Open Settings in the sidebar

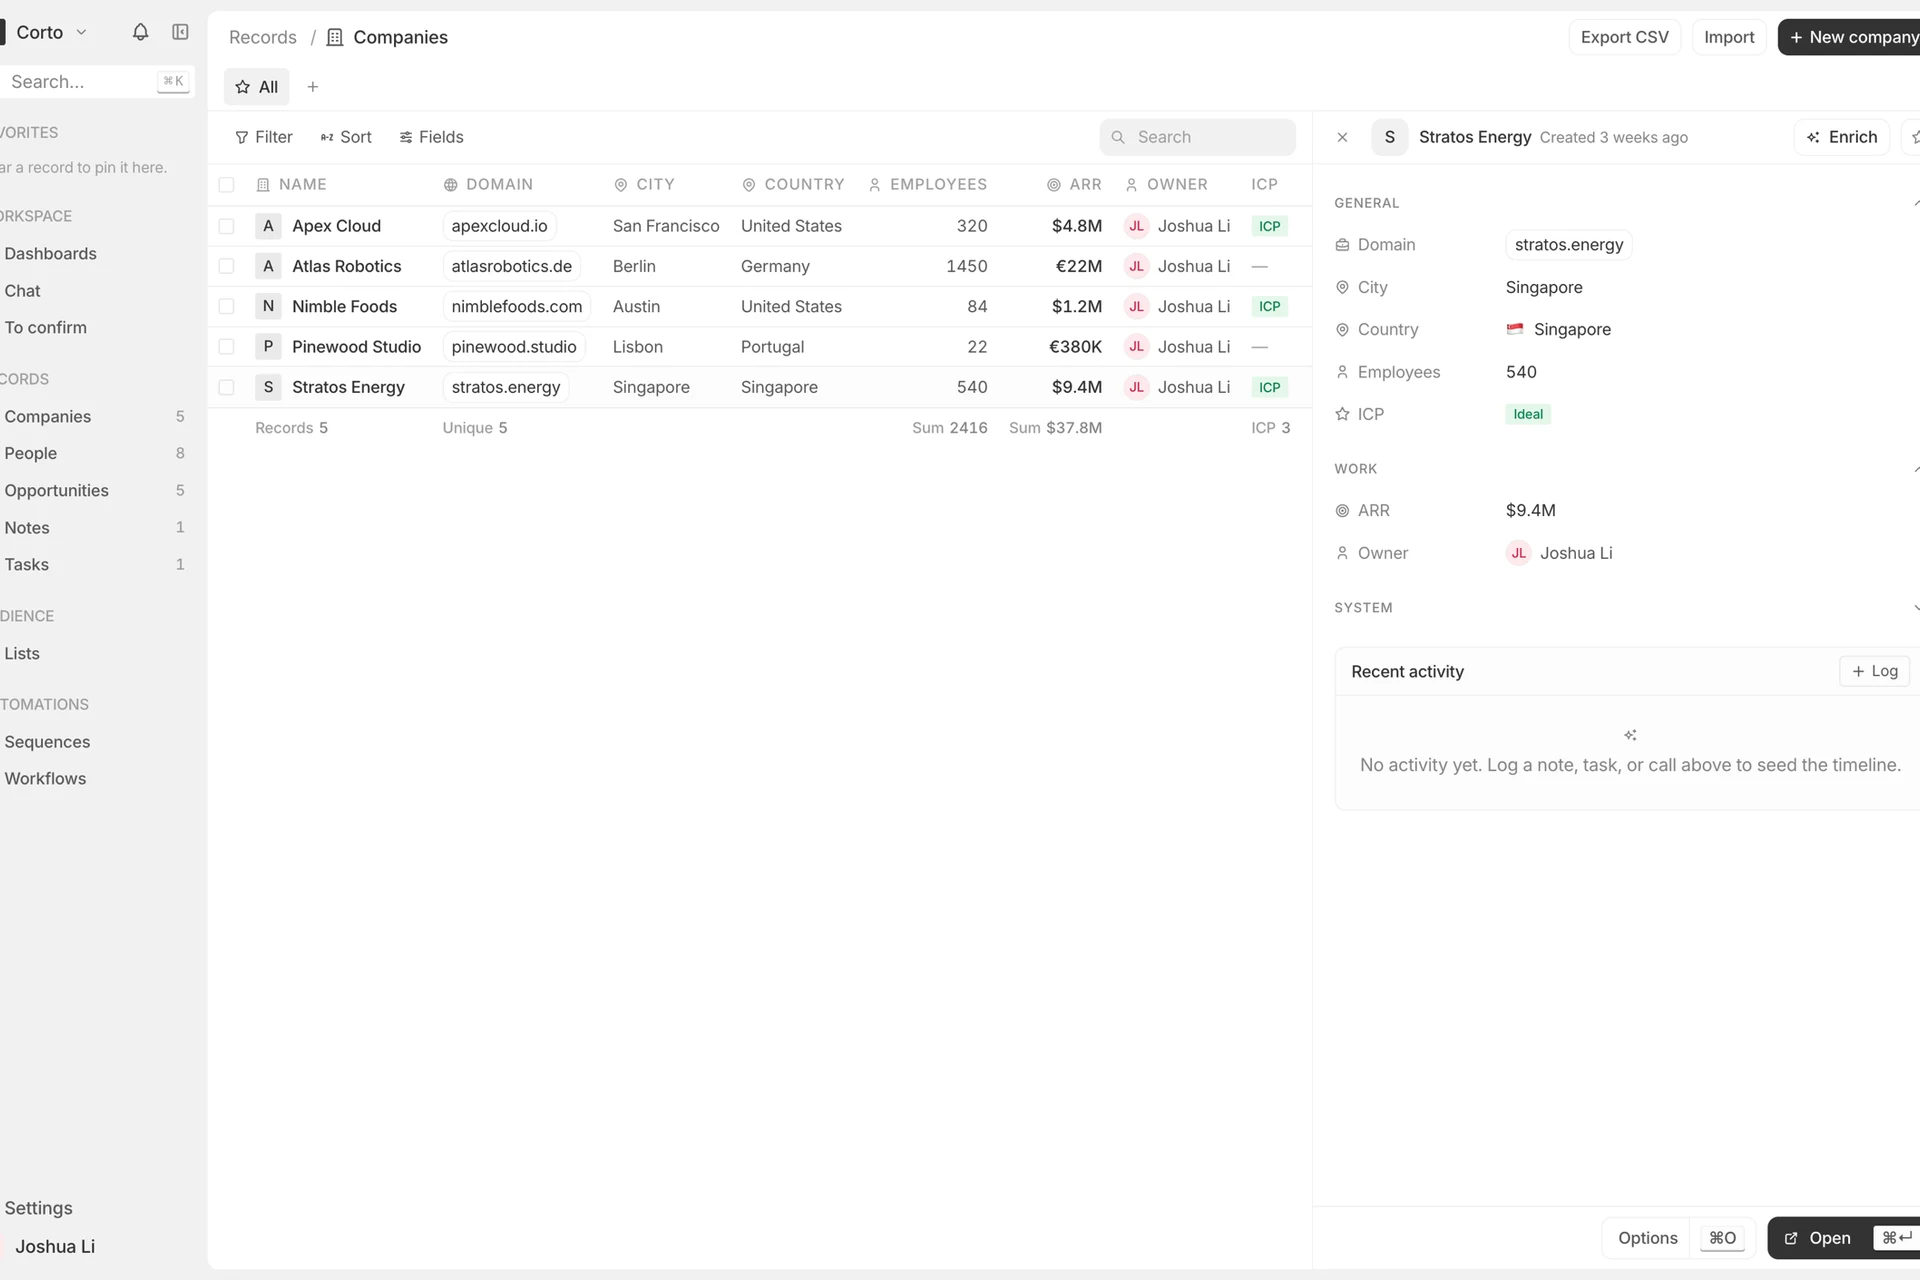pyautogui.click(x=38, y=1208)
